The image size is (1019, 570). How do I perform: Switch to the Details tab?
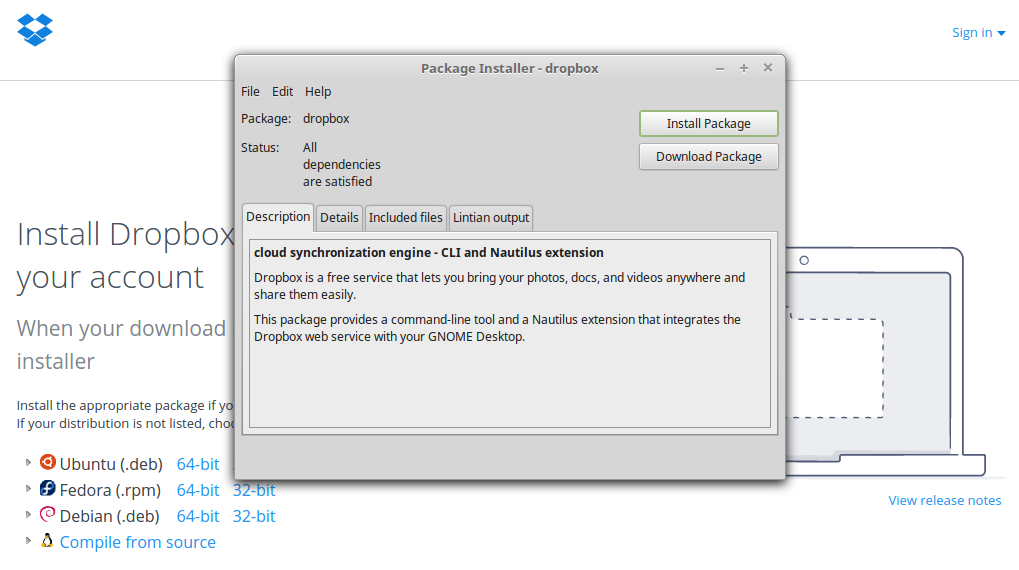point(339,218)
